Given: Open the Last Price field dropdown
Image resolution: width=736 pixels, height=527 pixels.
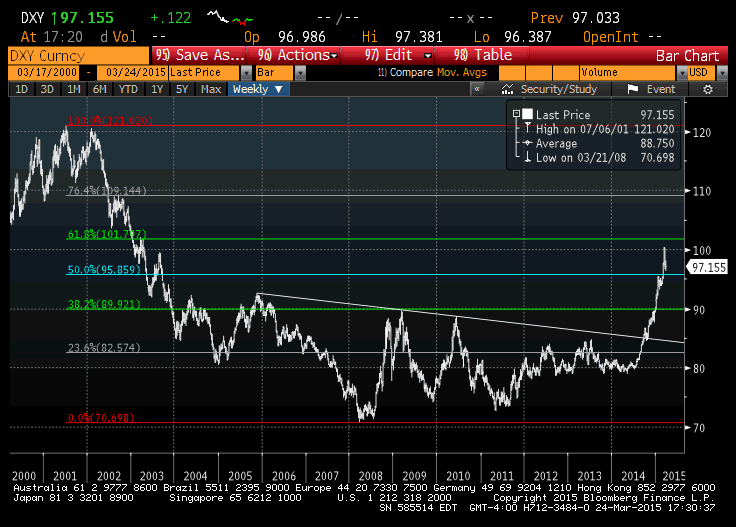Looking at the screenshot, I should (x=246, y=73).
